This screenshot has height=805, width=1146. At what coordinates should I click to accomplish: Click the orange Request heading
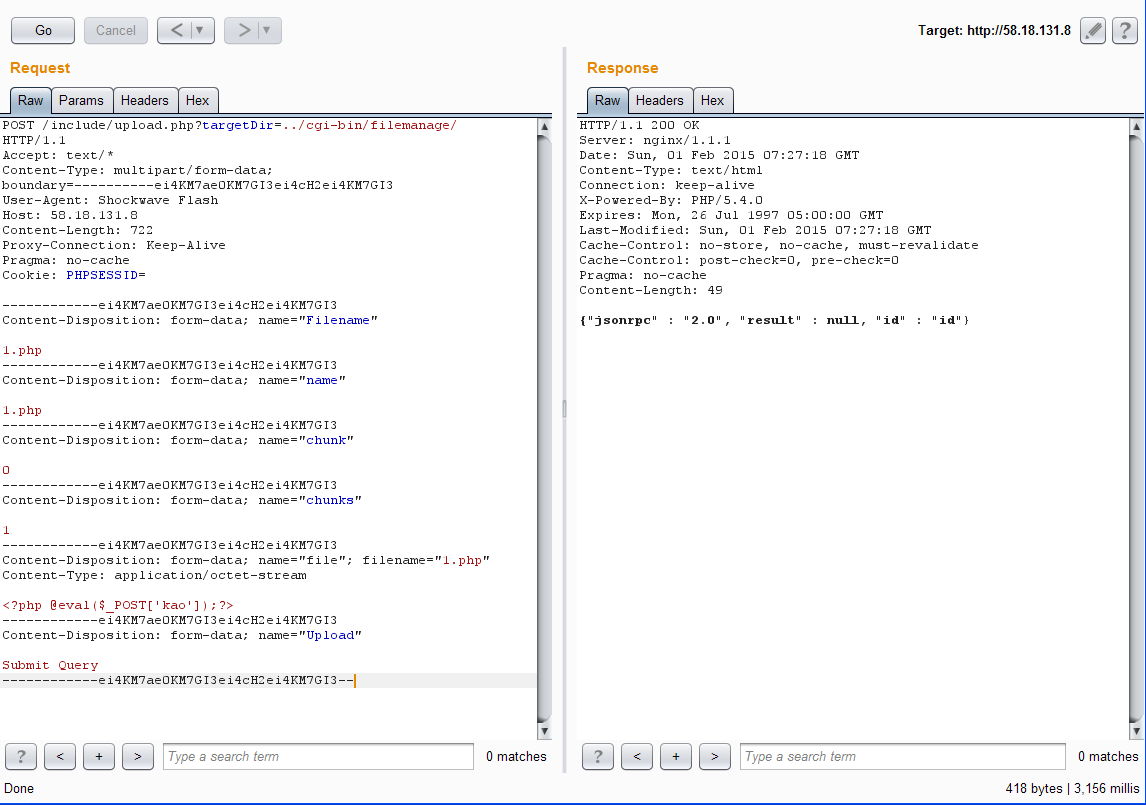pos(40,68)
